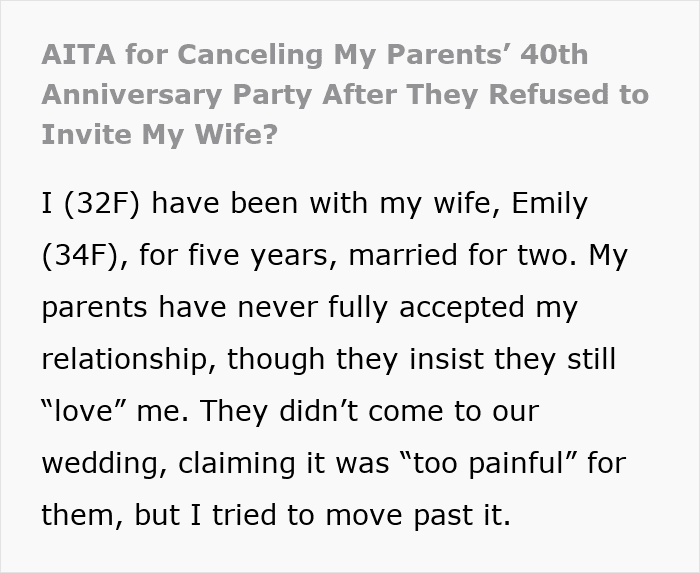
Task: Click "never fully accepted" in the text
Action: (x=381, y=307)
